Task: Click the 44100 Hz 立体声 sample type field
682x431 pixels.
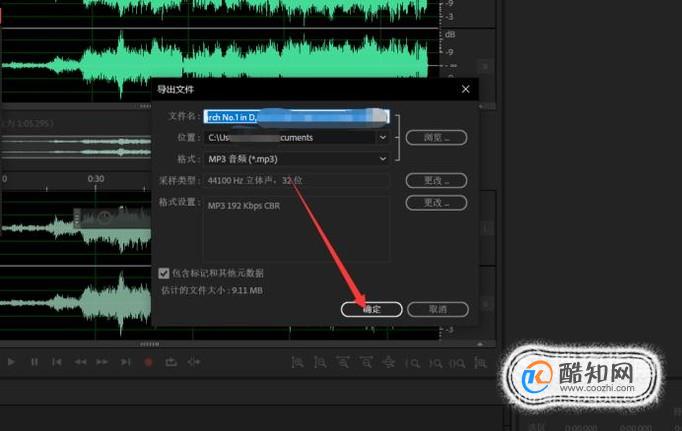Action: (297, 180)
